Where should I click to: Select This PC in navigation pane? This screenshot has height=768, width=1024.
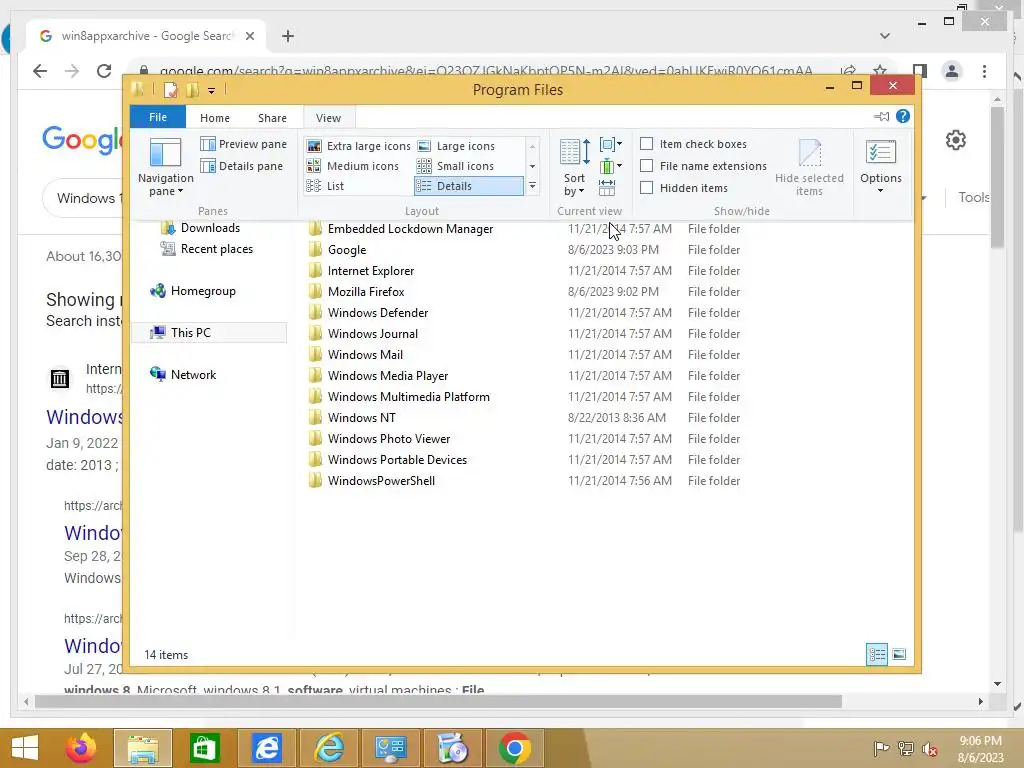coord(209,332)
